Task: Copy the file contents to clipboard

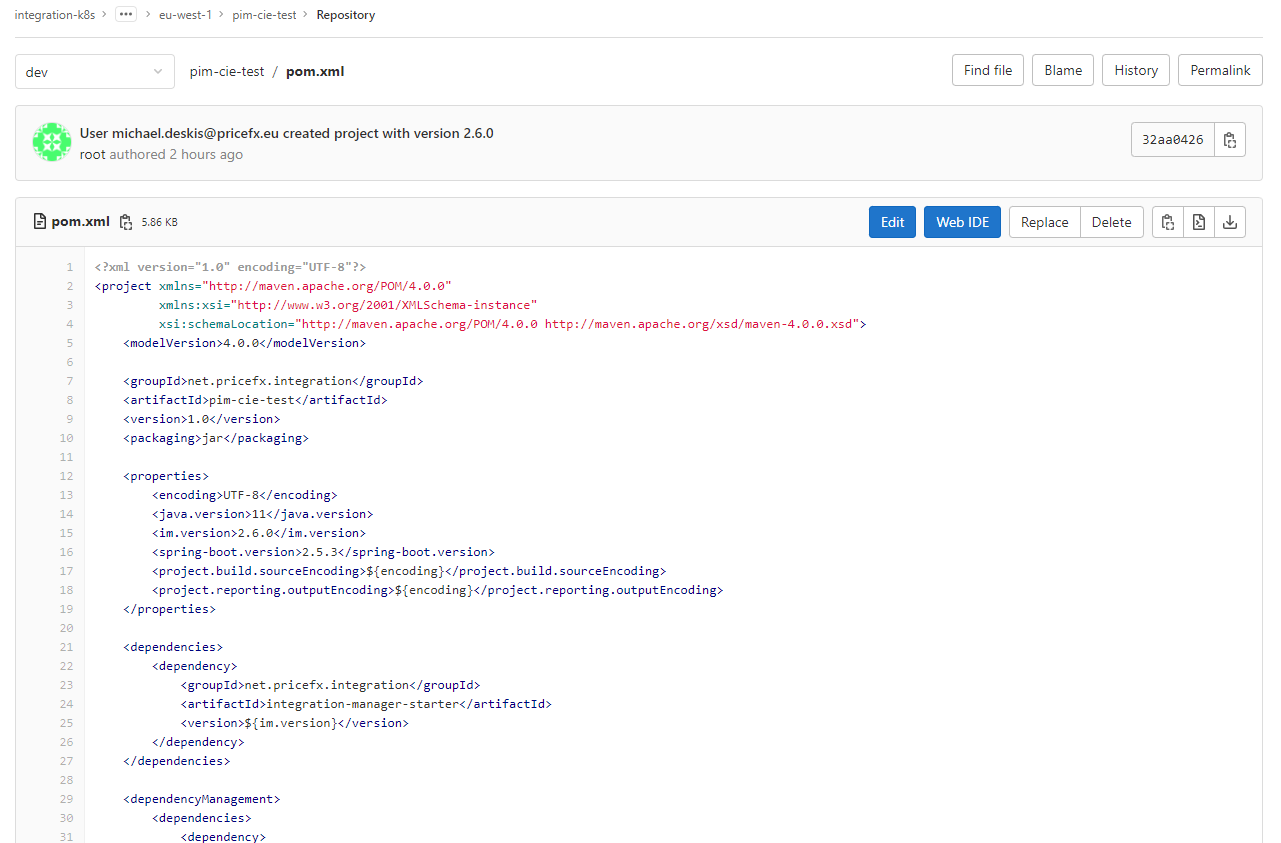Action: point(1167,222)
